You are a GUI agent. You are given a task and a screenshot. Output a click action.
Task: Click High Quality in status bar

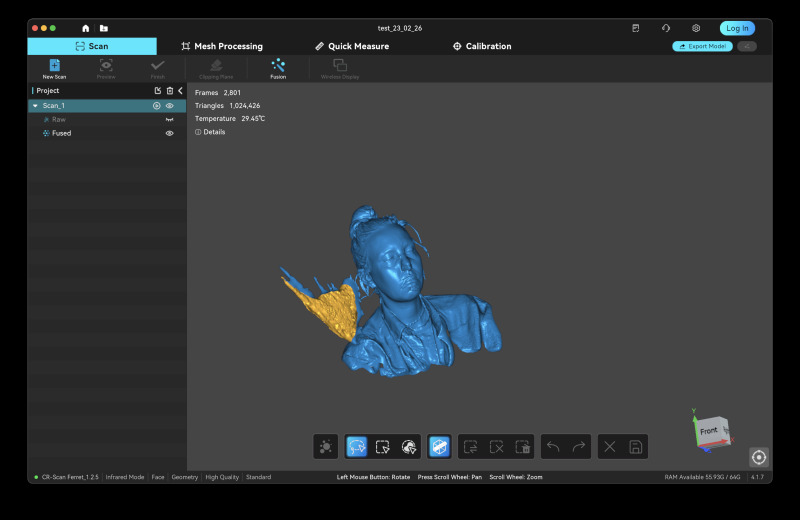[x=222, y=477]
